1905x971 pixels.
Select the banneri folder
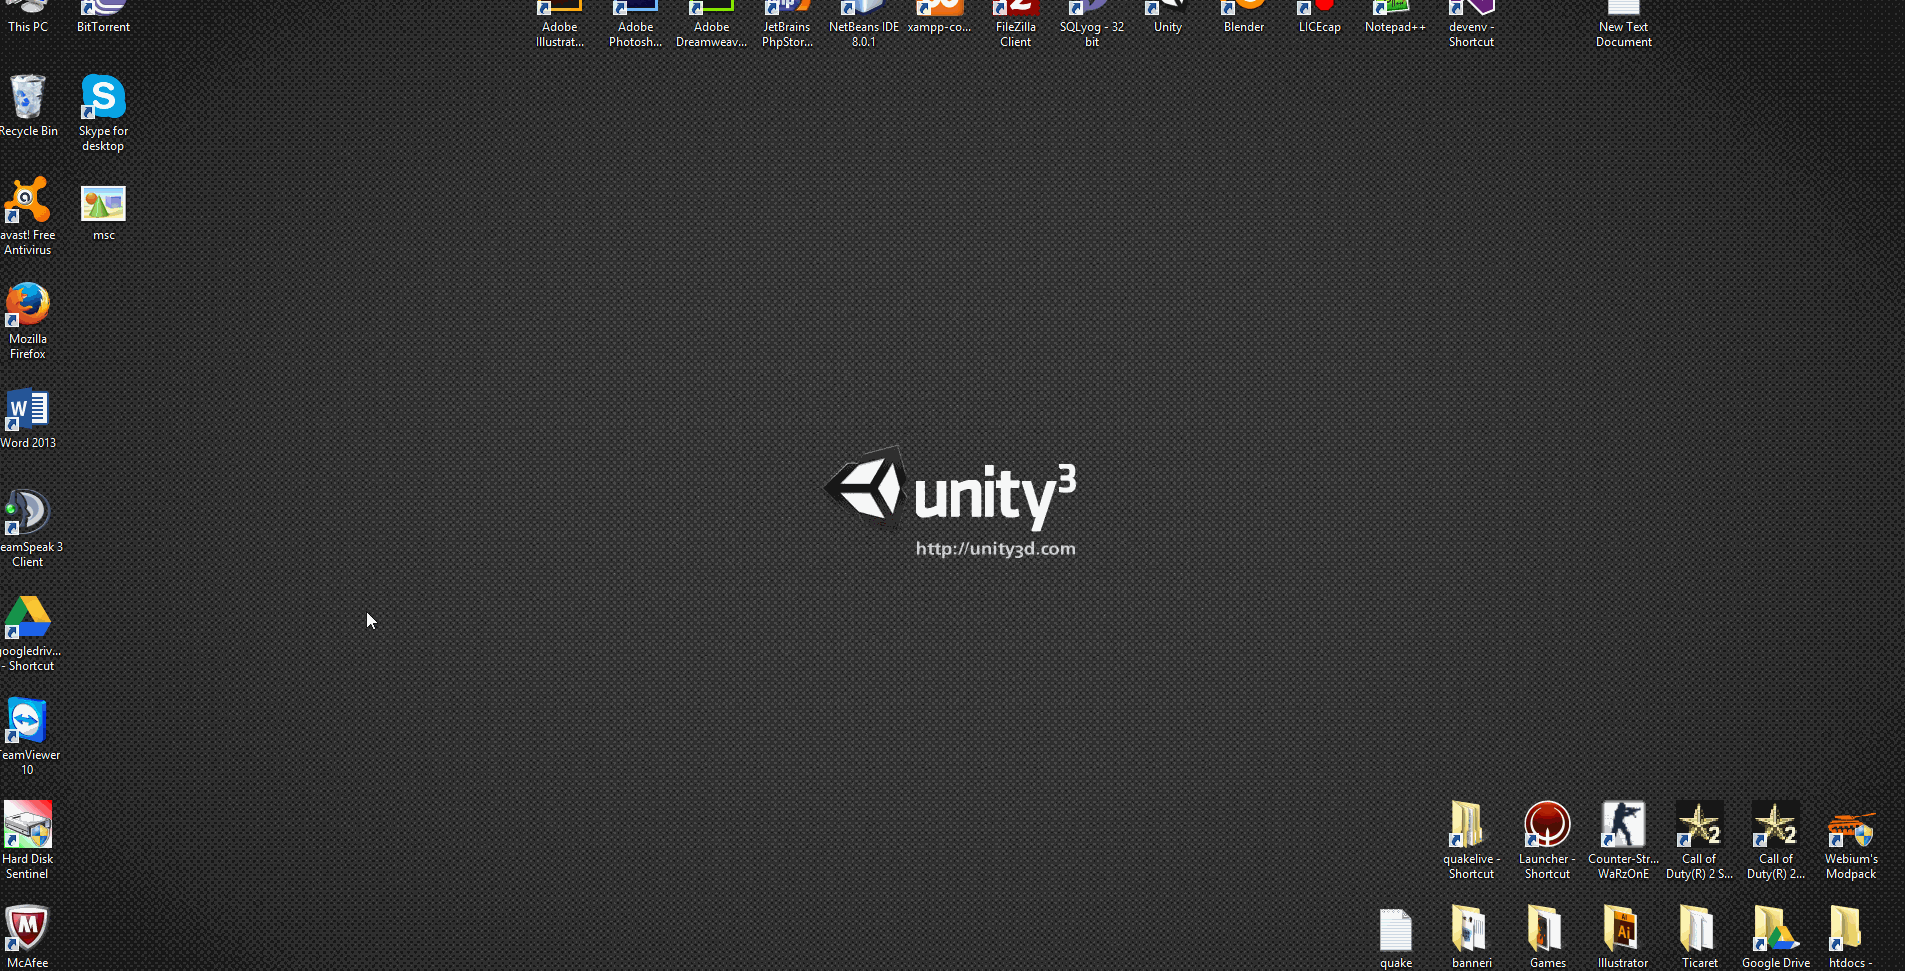coord(1472,937)
